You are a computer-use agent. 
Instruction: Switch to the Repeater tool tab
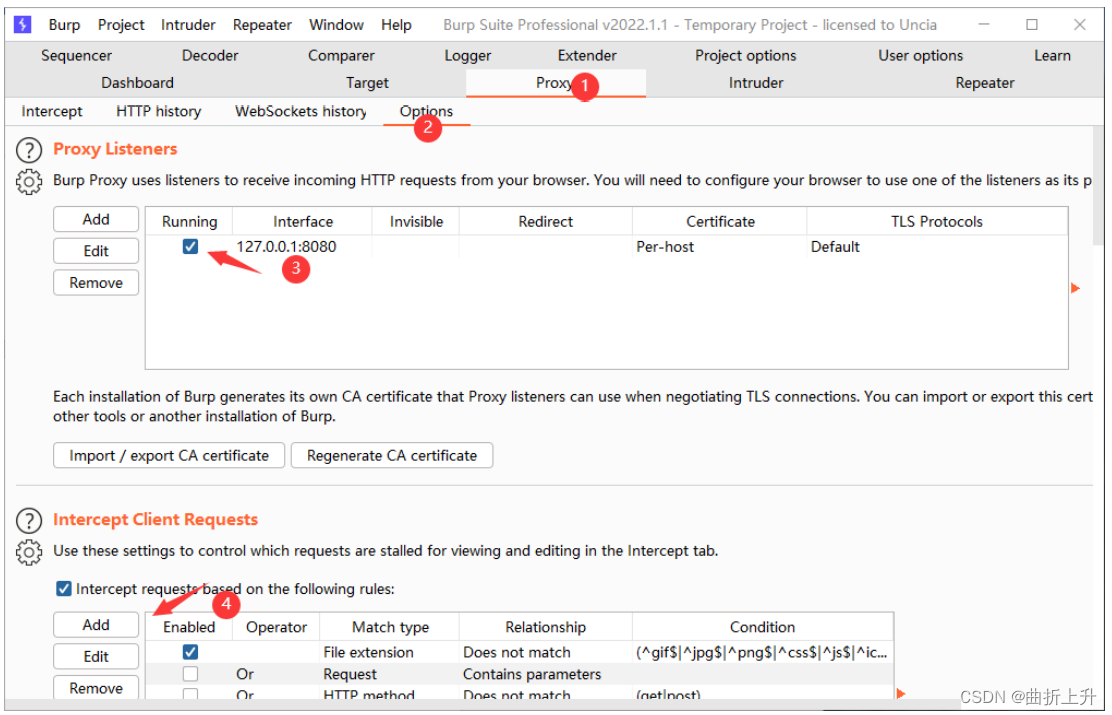click(985, 83)
